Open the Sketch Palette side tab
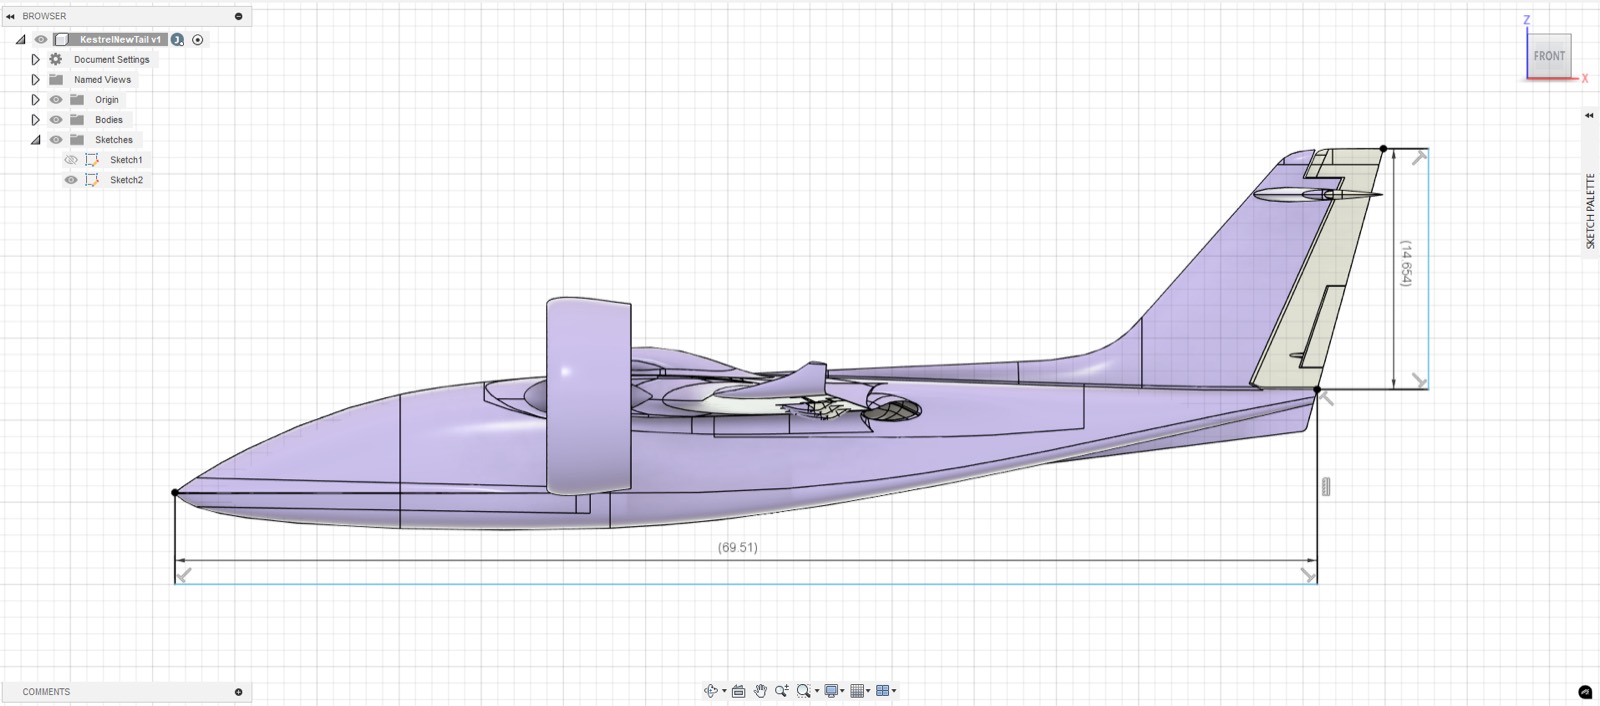This screenshot has width=1600, height=706. [1590, 211]
